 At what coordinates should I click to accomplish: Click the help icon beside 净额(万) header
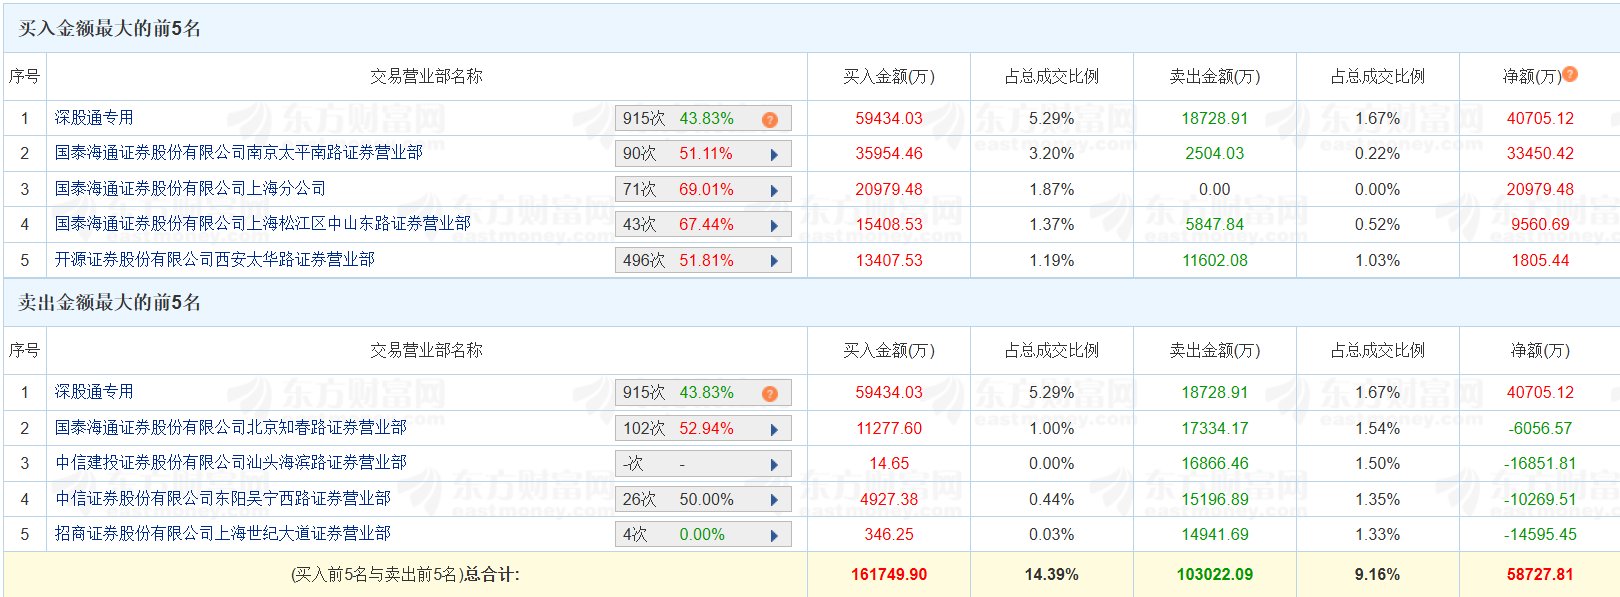tap(1570, 74)
